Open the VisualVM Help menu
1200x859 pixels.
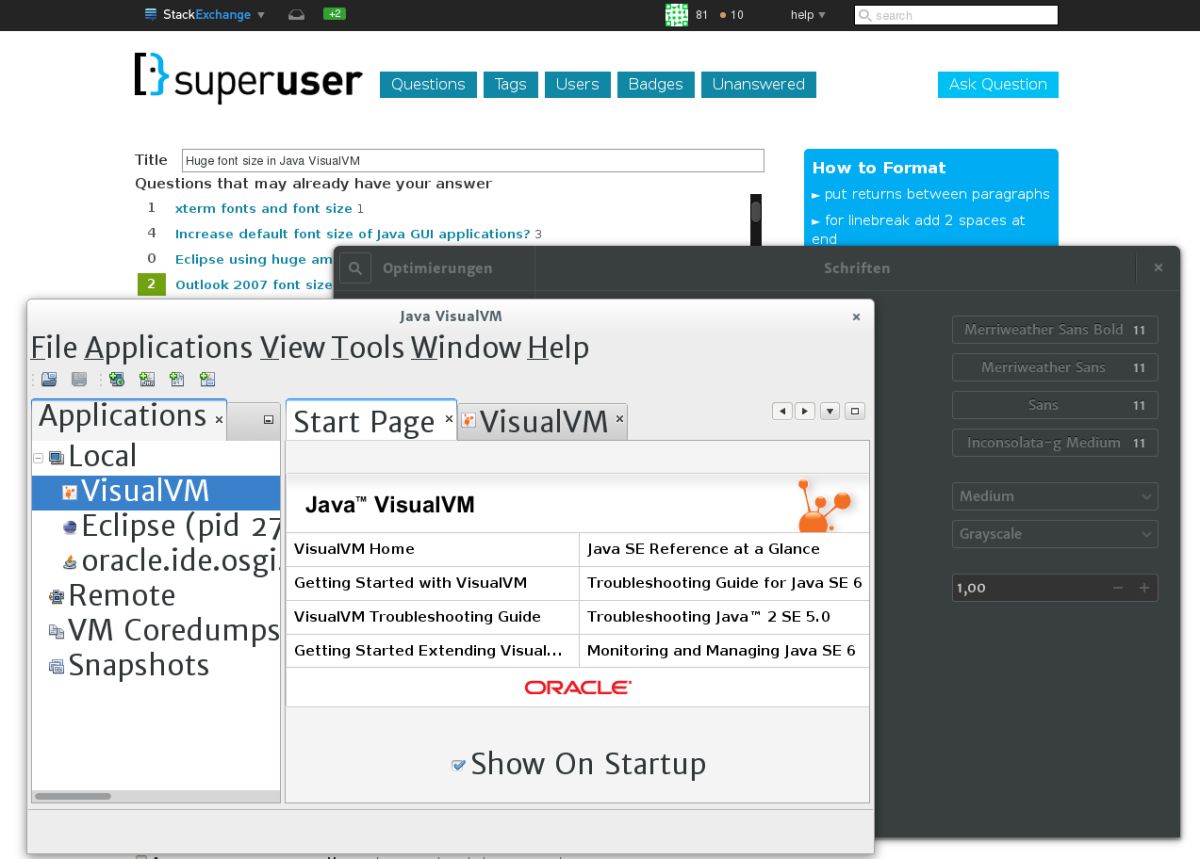558,347
